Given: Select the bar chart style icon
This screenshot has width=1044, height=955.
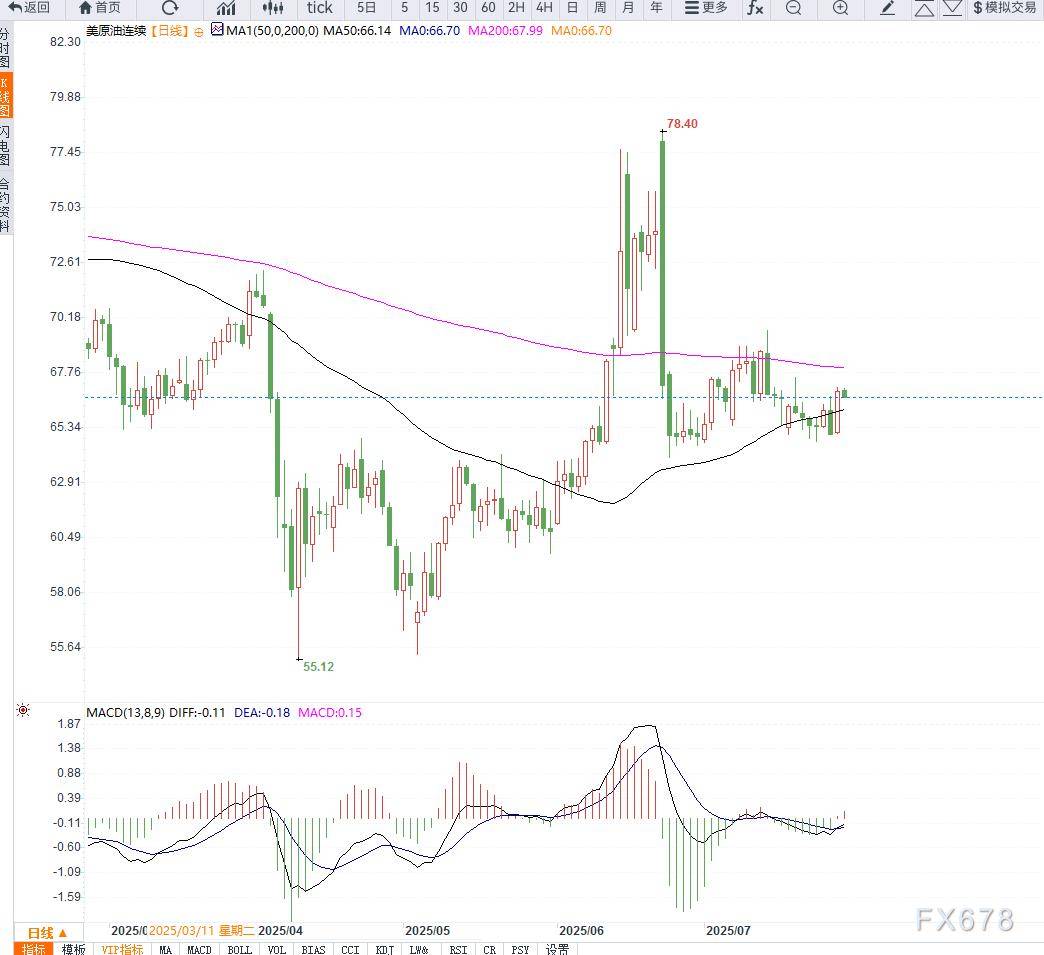Looking at the screenshot, I should click(x=226, y=8).
